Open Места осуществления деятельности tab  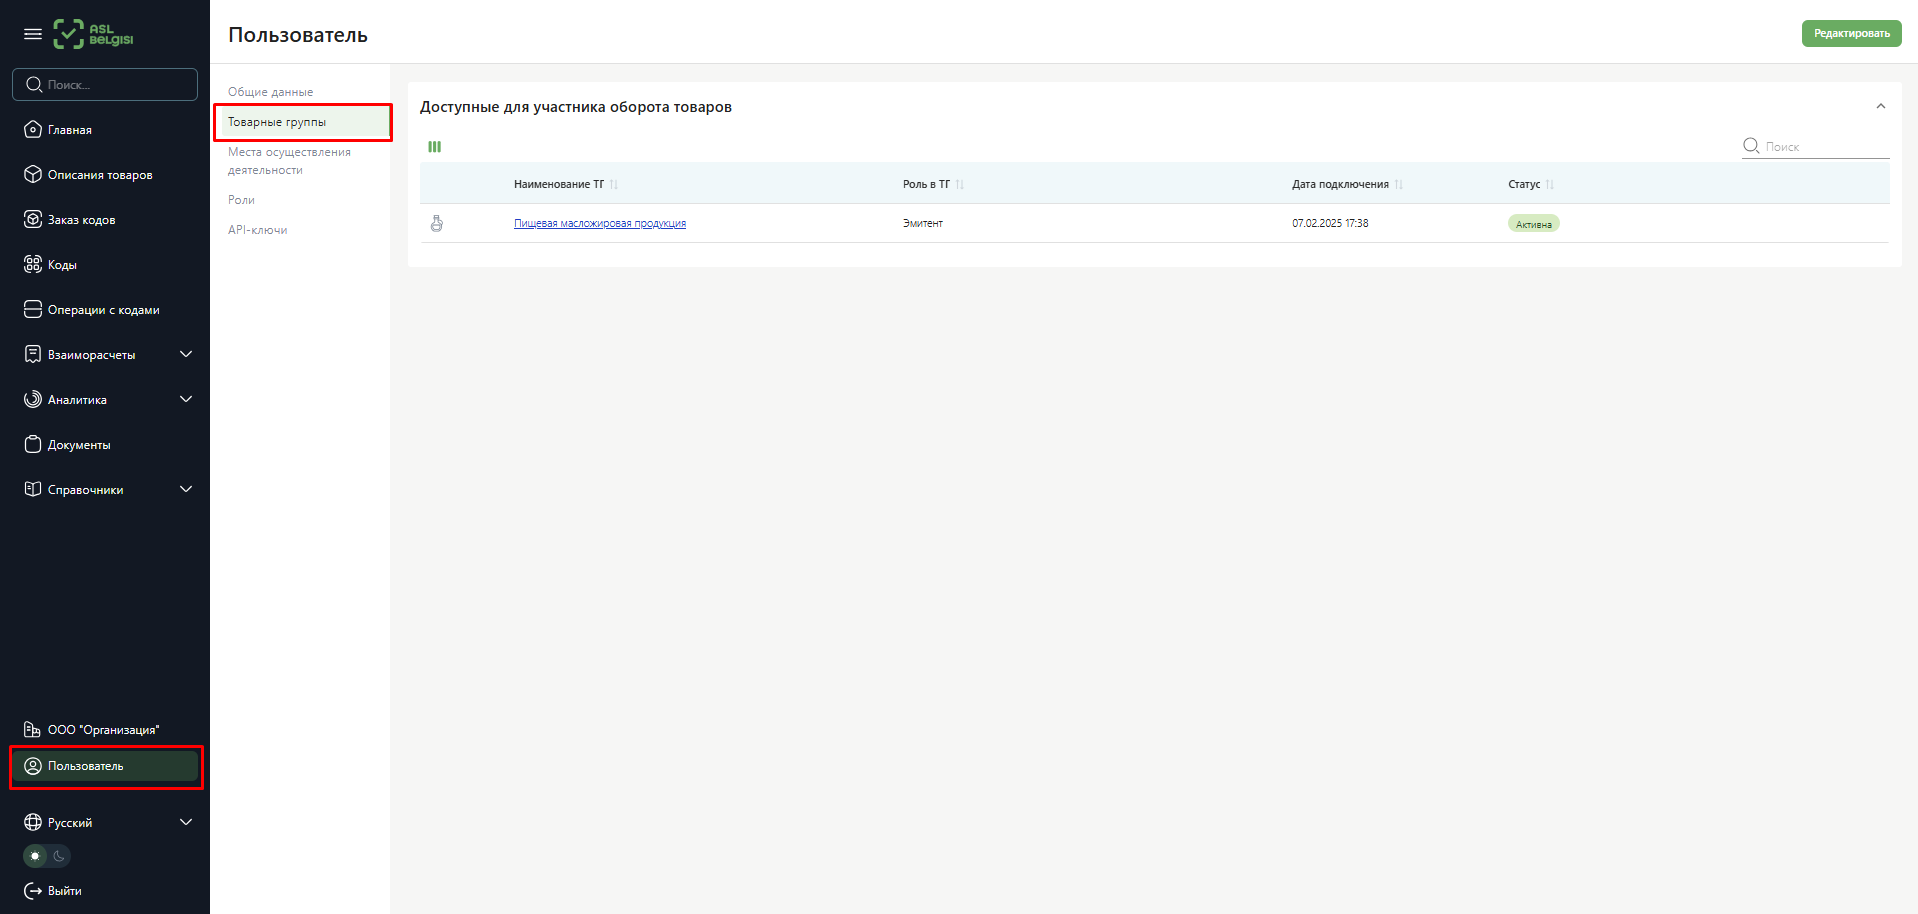point(289,161)
